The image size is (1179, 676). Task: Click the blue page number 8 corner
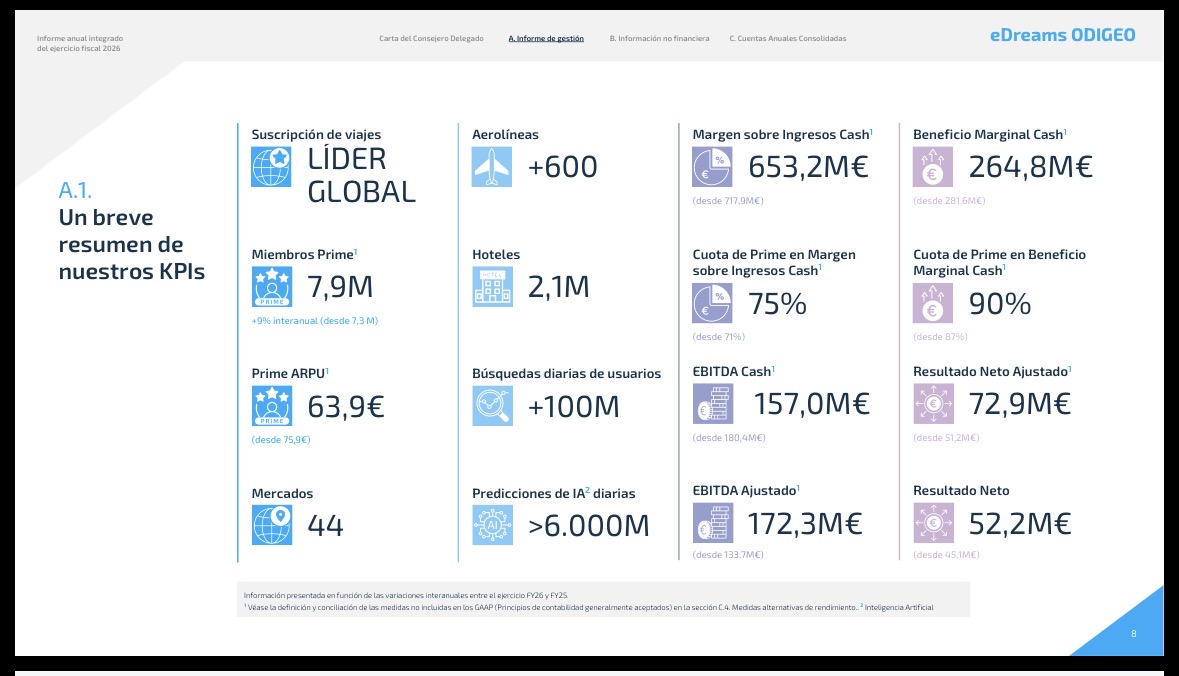click(x=1124, y=626)
